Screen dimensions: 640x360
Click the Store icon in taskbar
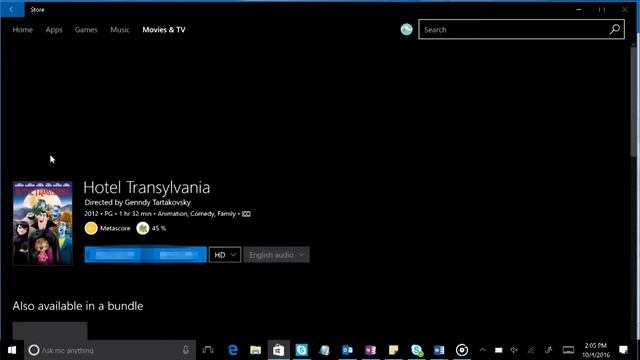point(278,350)
